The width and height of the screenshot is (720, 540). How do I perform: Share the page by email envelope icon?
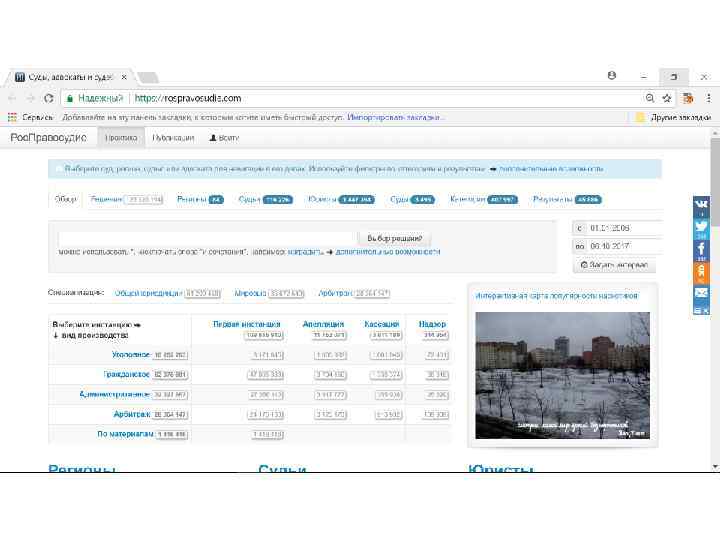point(701,293)
